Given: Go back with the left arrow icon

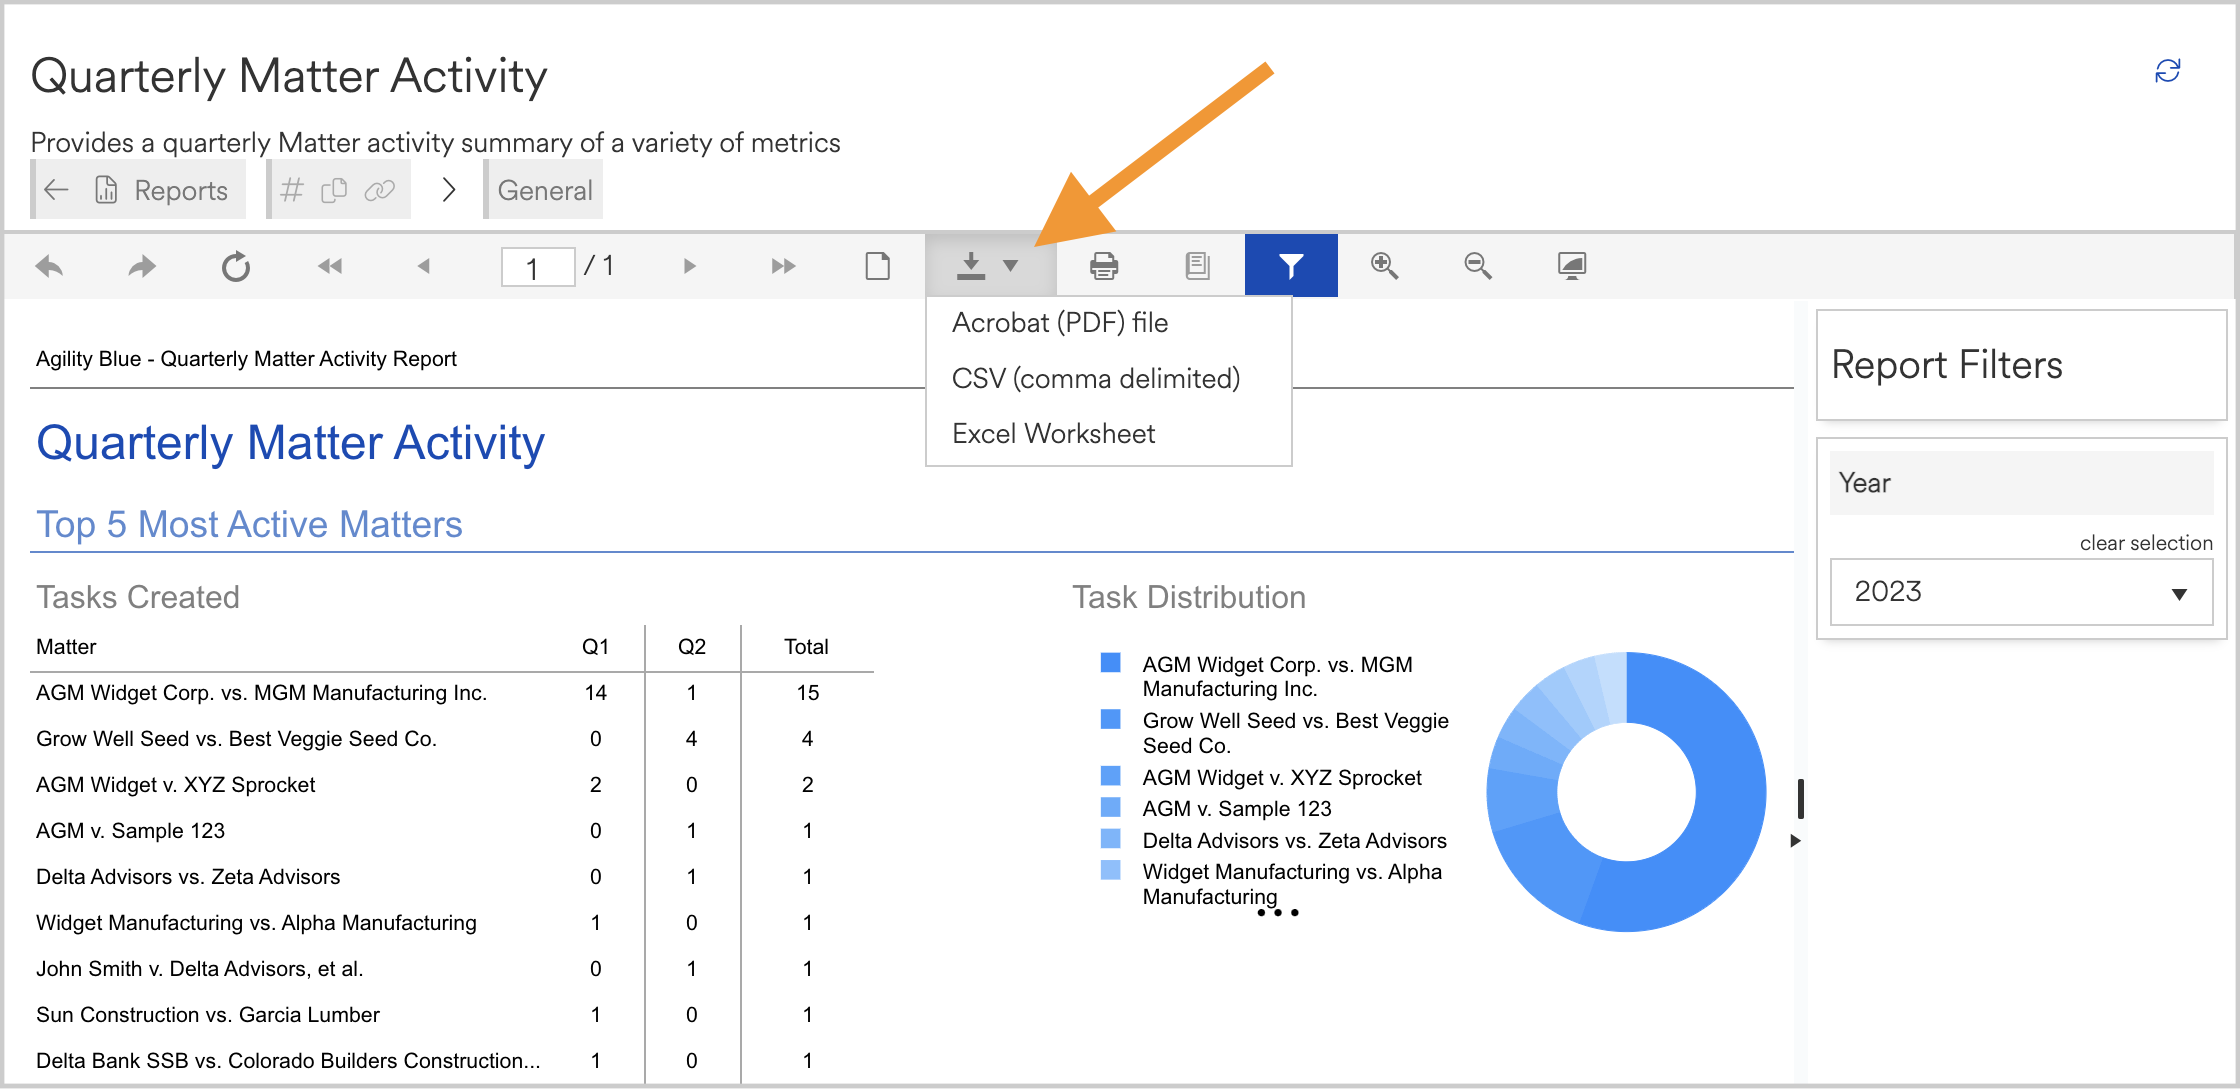Looking at the screenshot, I should click(57, 189).
